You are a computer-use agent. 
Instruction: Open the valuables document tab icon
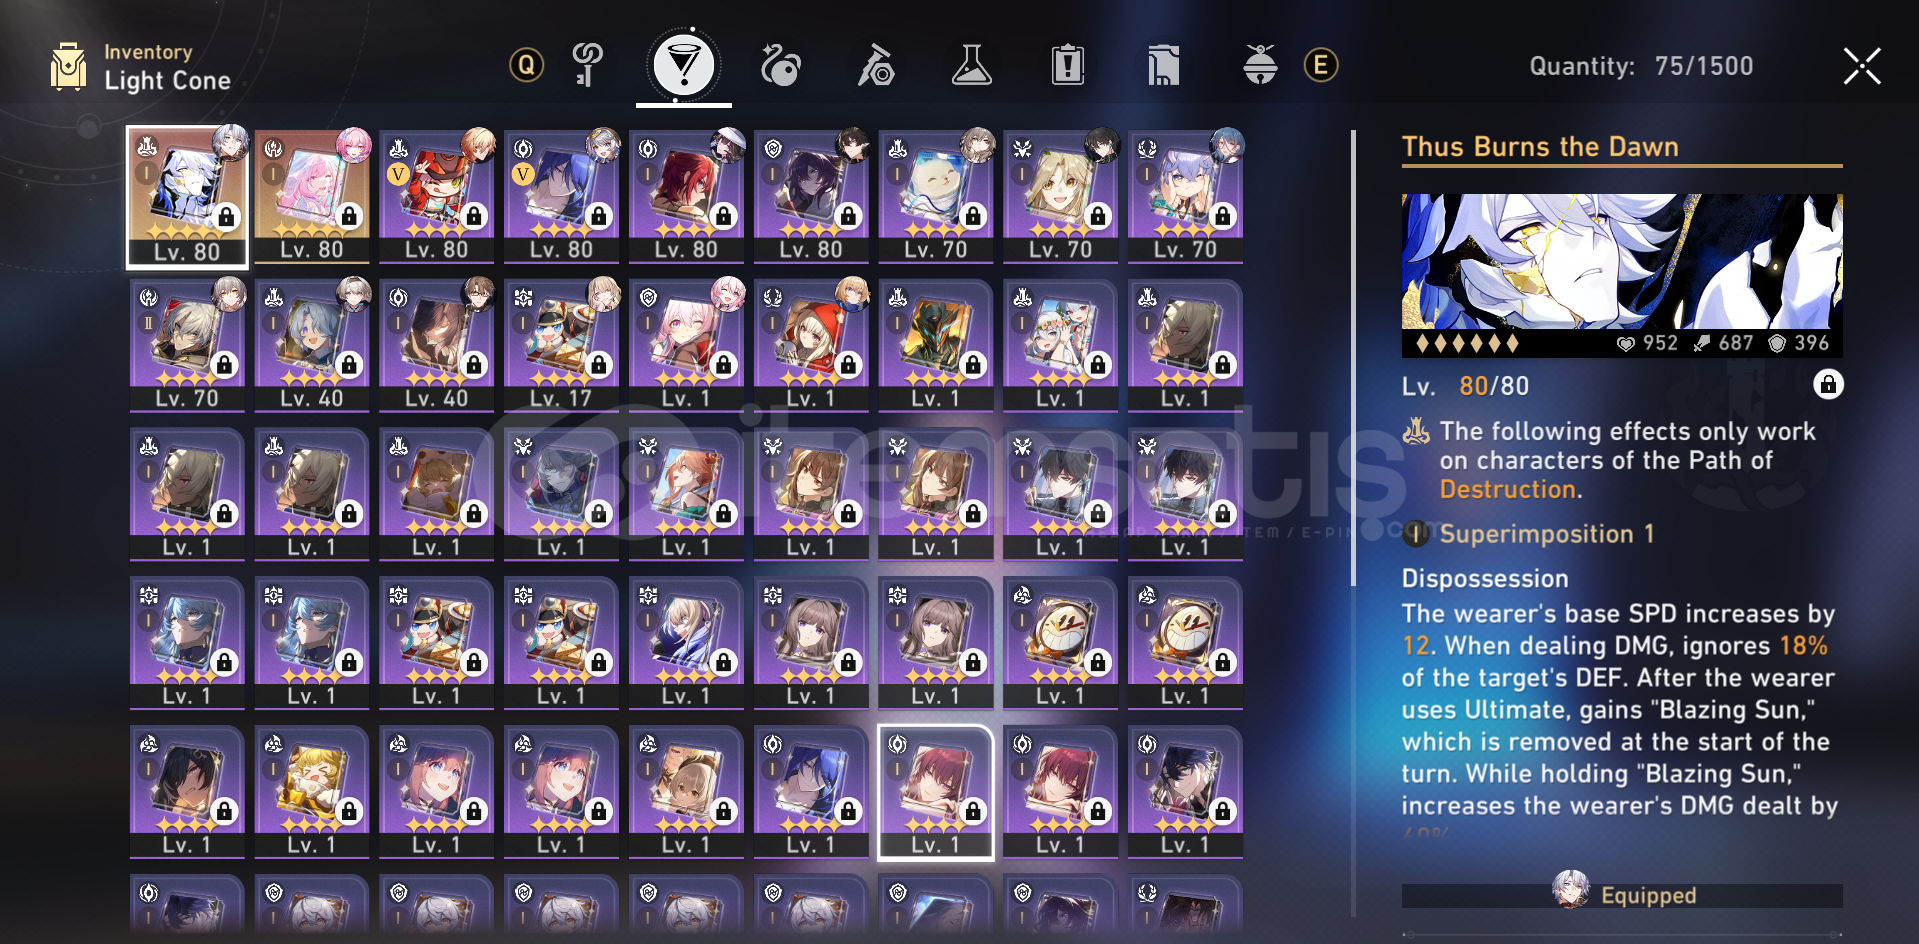(x=1163, y=66)
